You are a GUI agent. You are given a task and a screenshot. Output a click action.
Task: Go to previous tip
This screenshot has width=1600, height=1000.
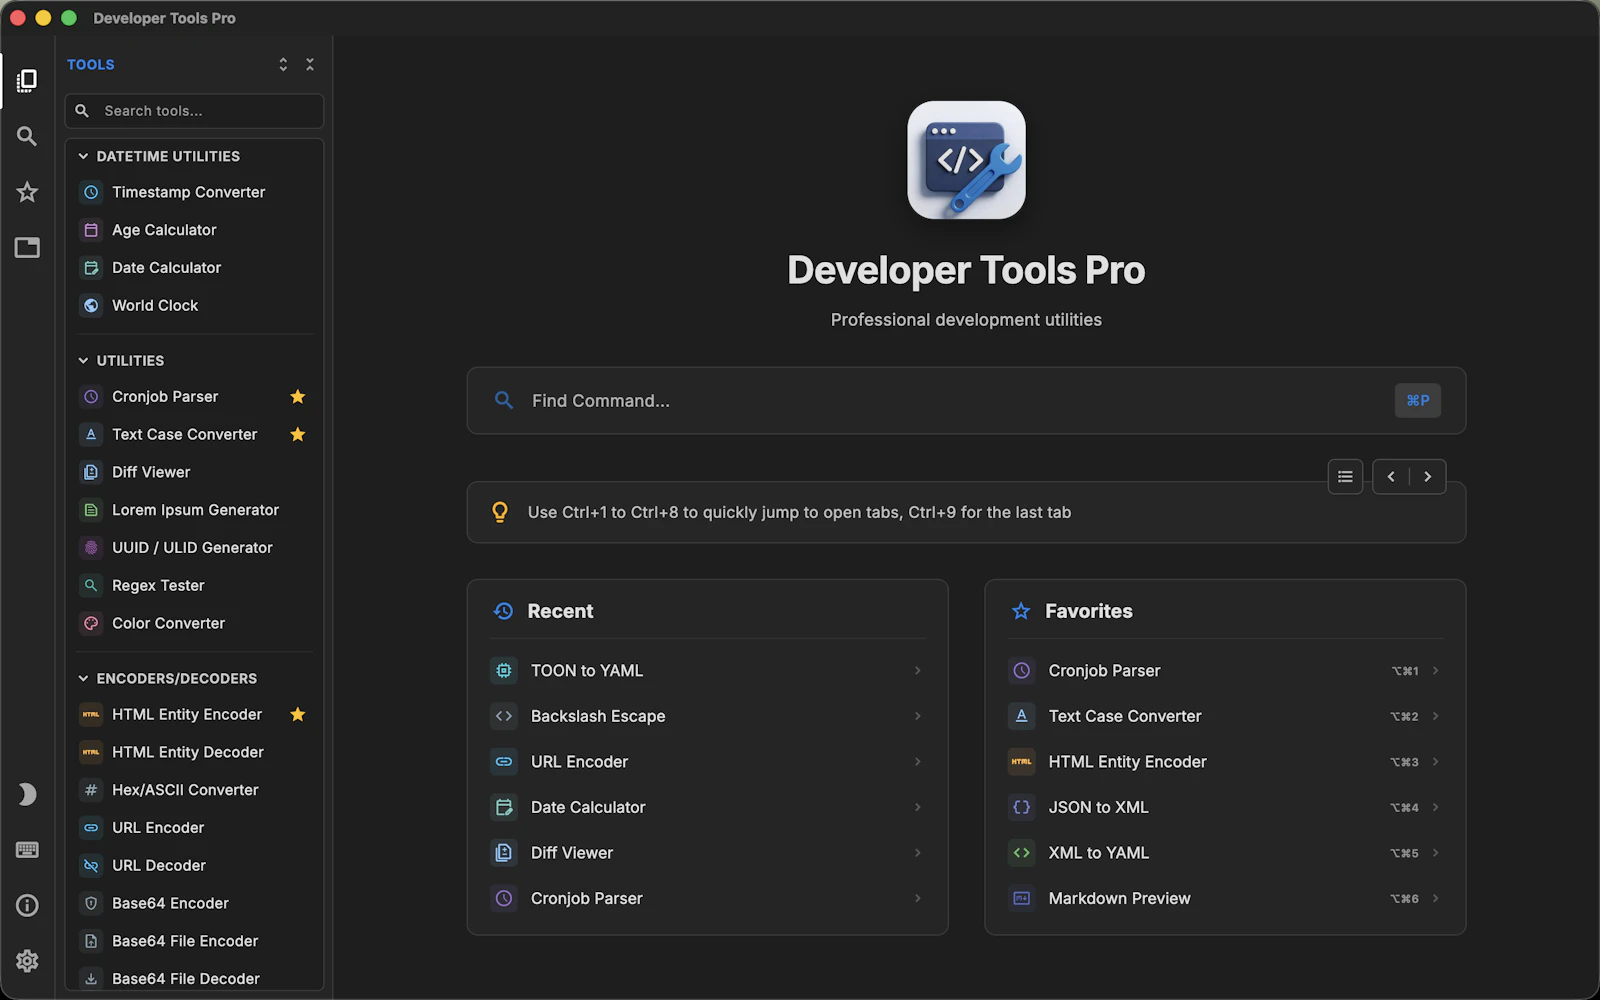tap(1391, 477)
